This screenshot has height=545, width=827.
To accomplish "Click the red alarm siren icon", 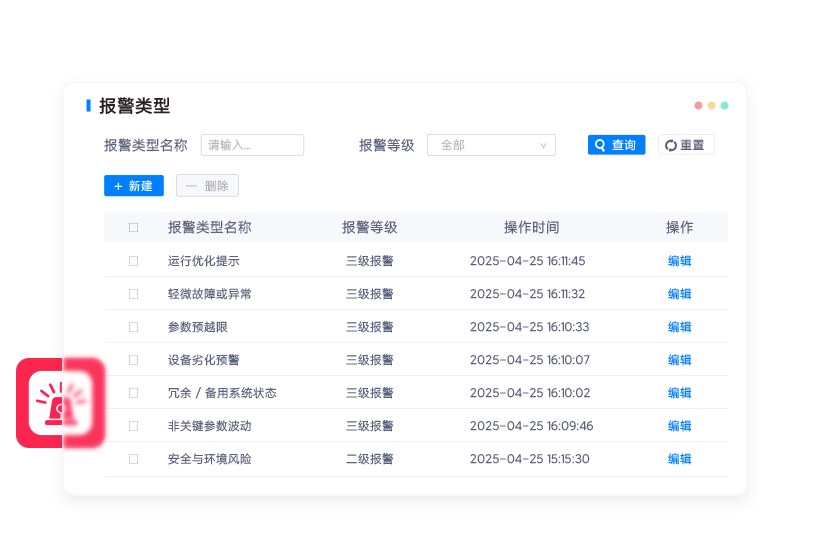I will [x=60, y=403].
